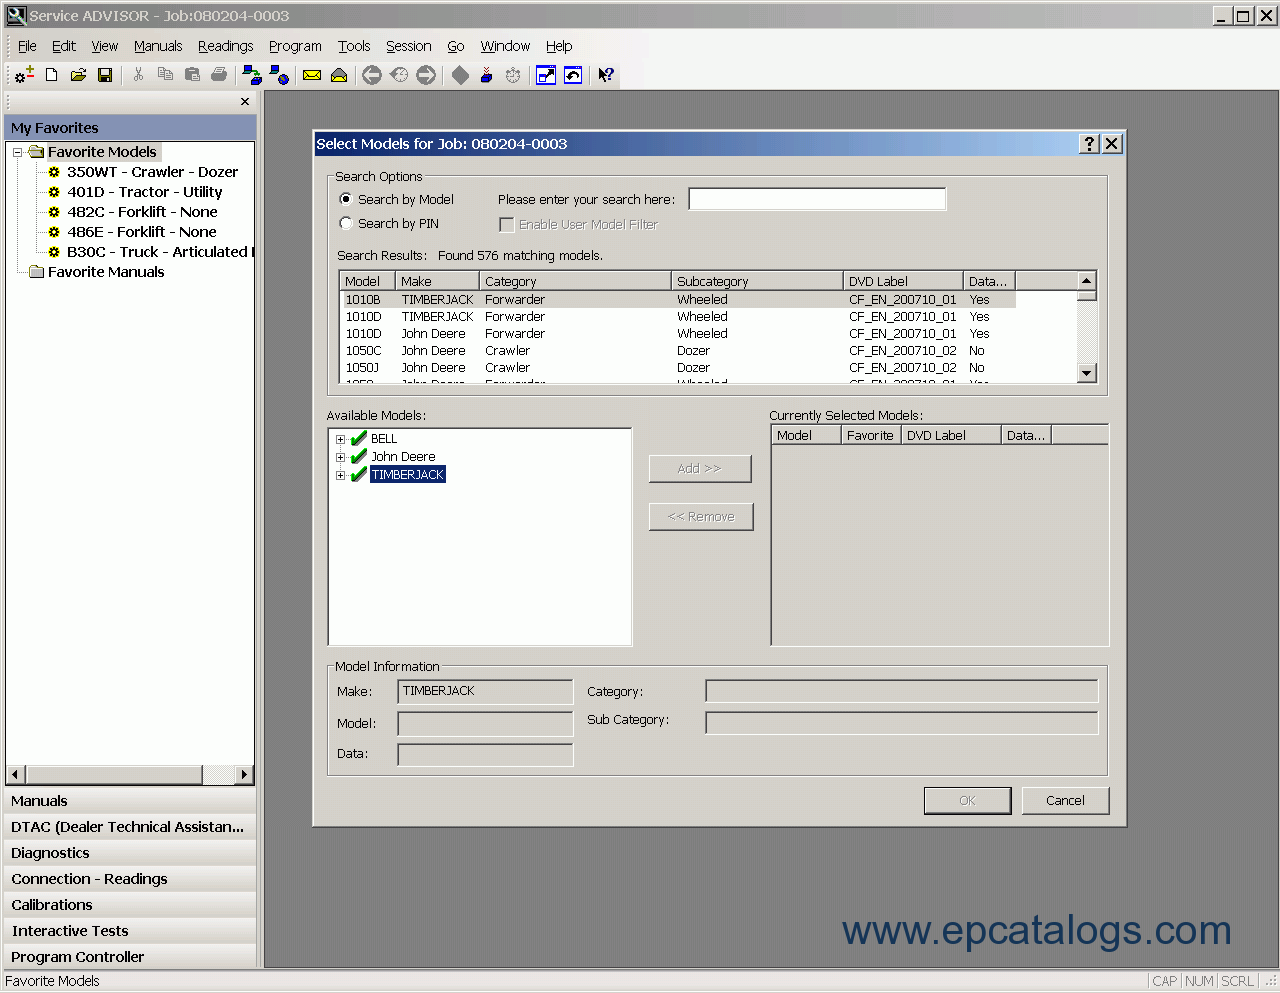Click the stopwatch timer icon
Image resolution: width=1280 pixels, height=993 pixels.
point(513,75)
